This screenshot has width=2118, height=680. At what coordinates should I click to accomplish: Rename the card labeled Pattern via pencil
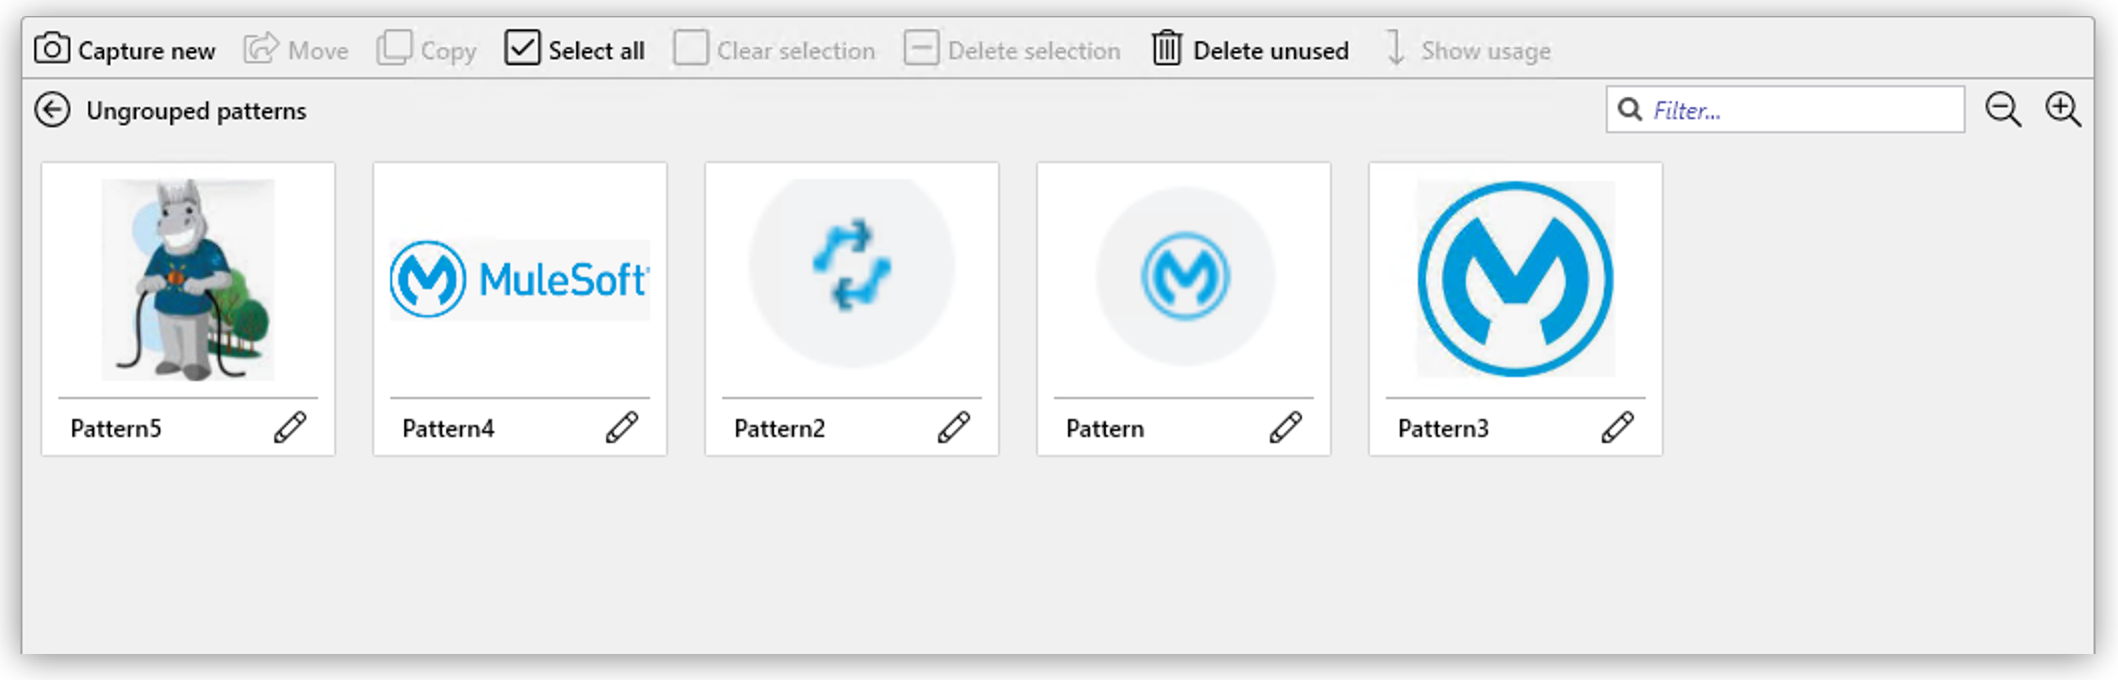coord(1285,428)
